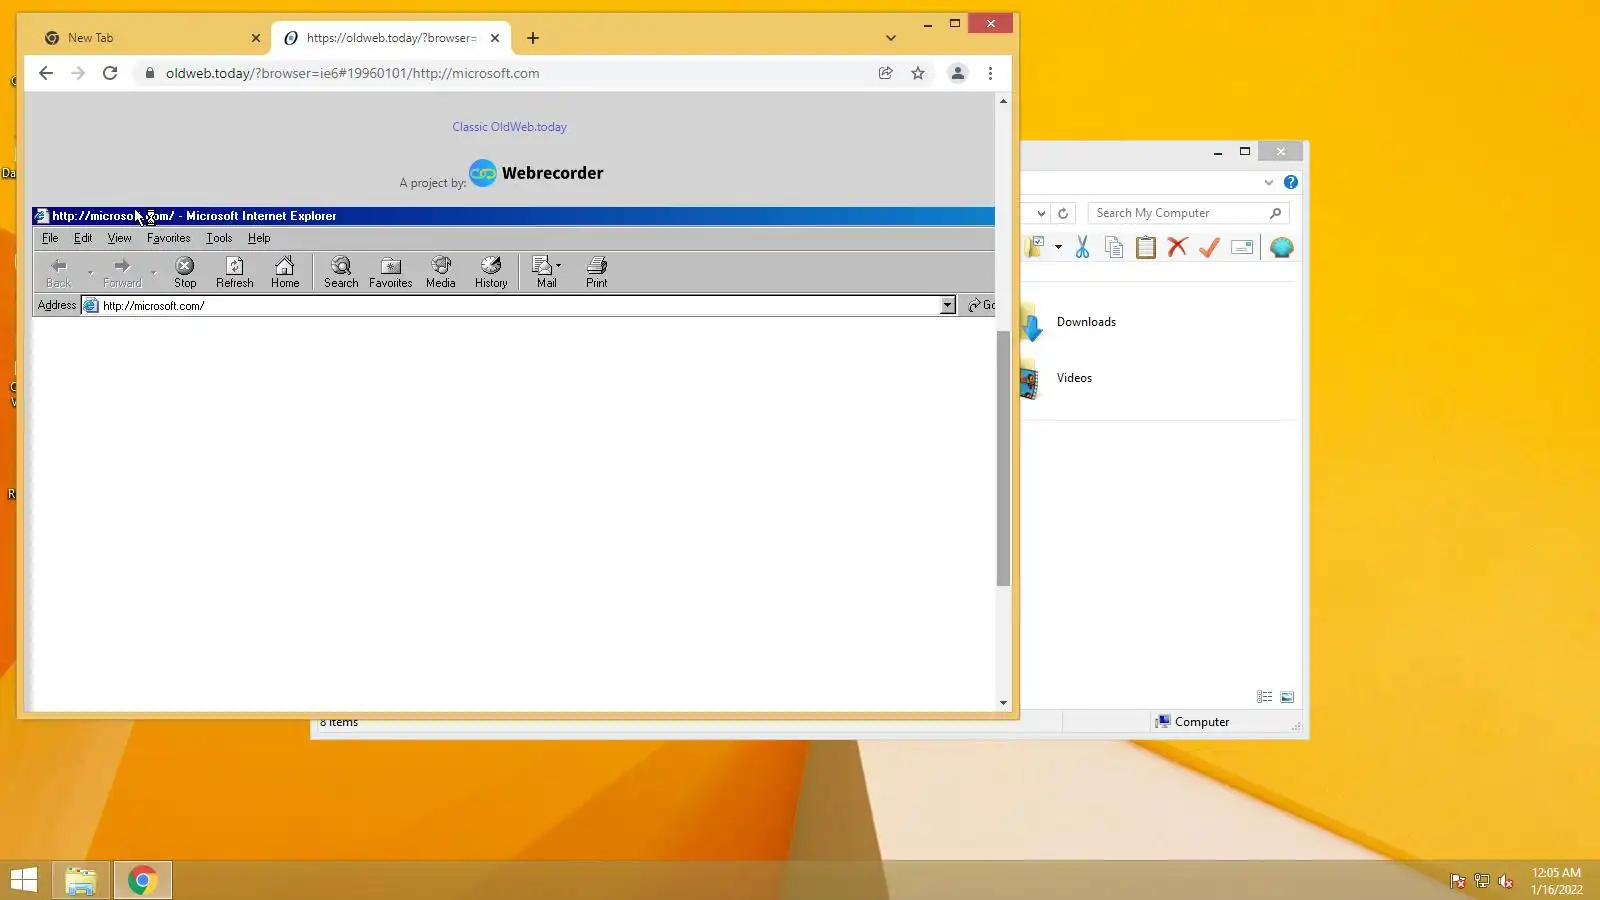Open the IE Tools menu

(219, 238)
